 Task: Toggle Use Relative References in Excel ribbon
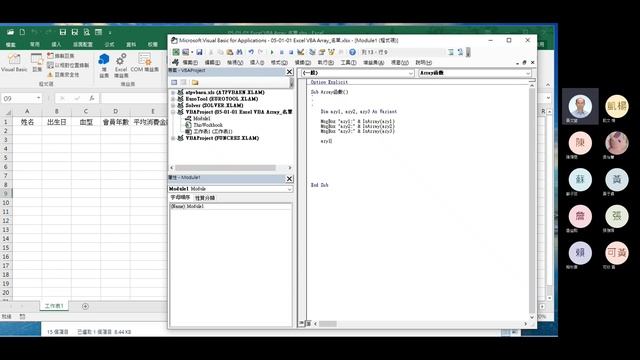67,65
